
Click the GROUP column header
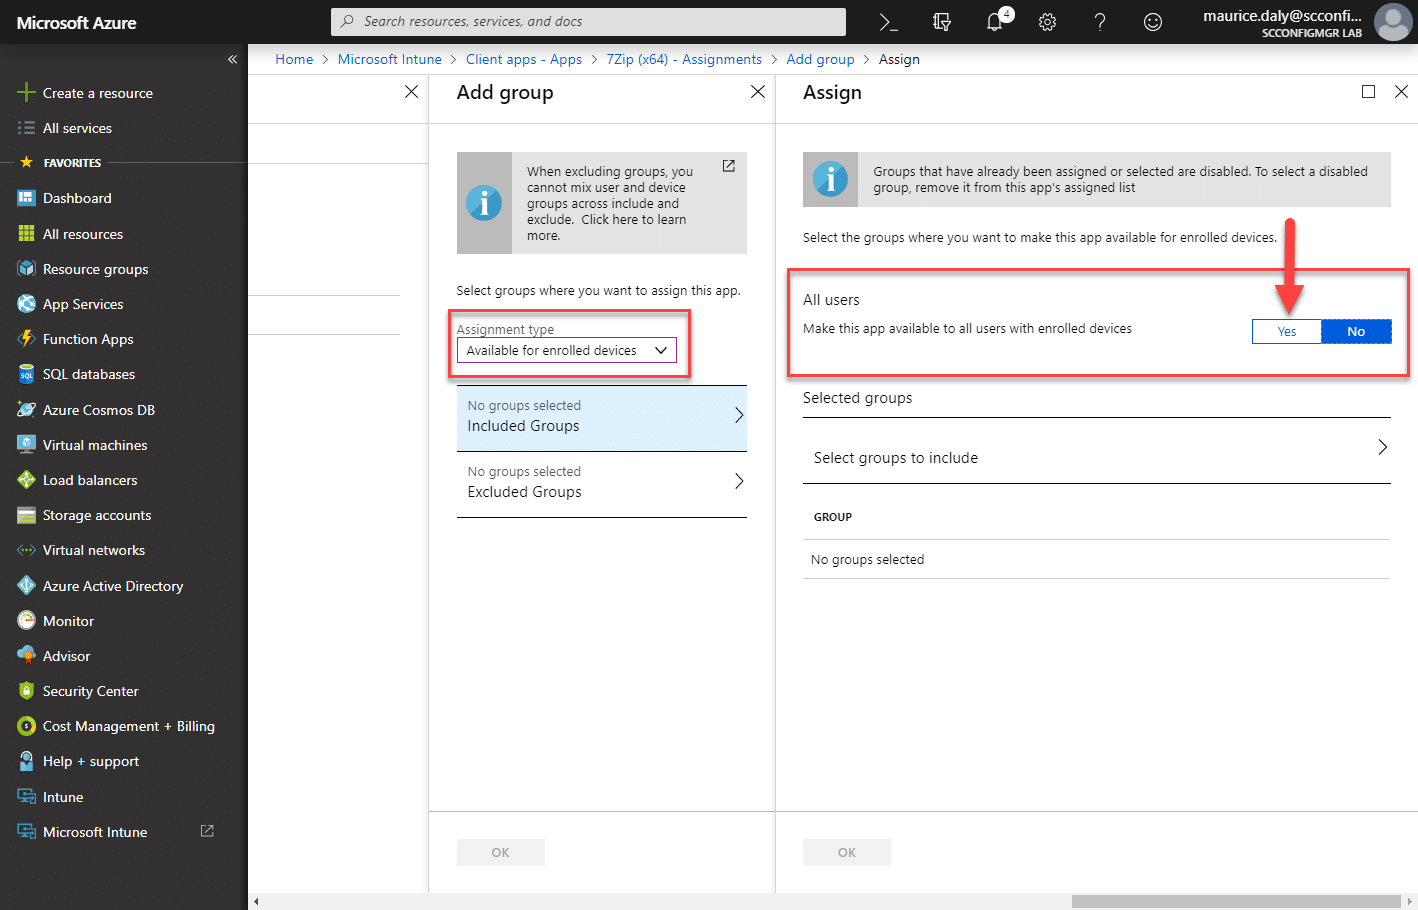coord(833,517)
